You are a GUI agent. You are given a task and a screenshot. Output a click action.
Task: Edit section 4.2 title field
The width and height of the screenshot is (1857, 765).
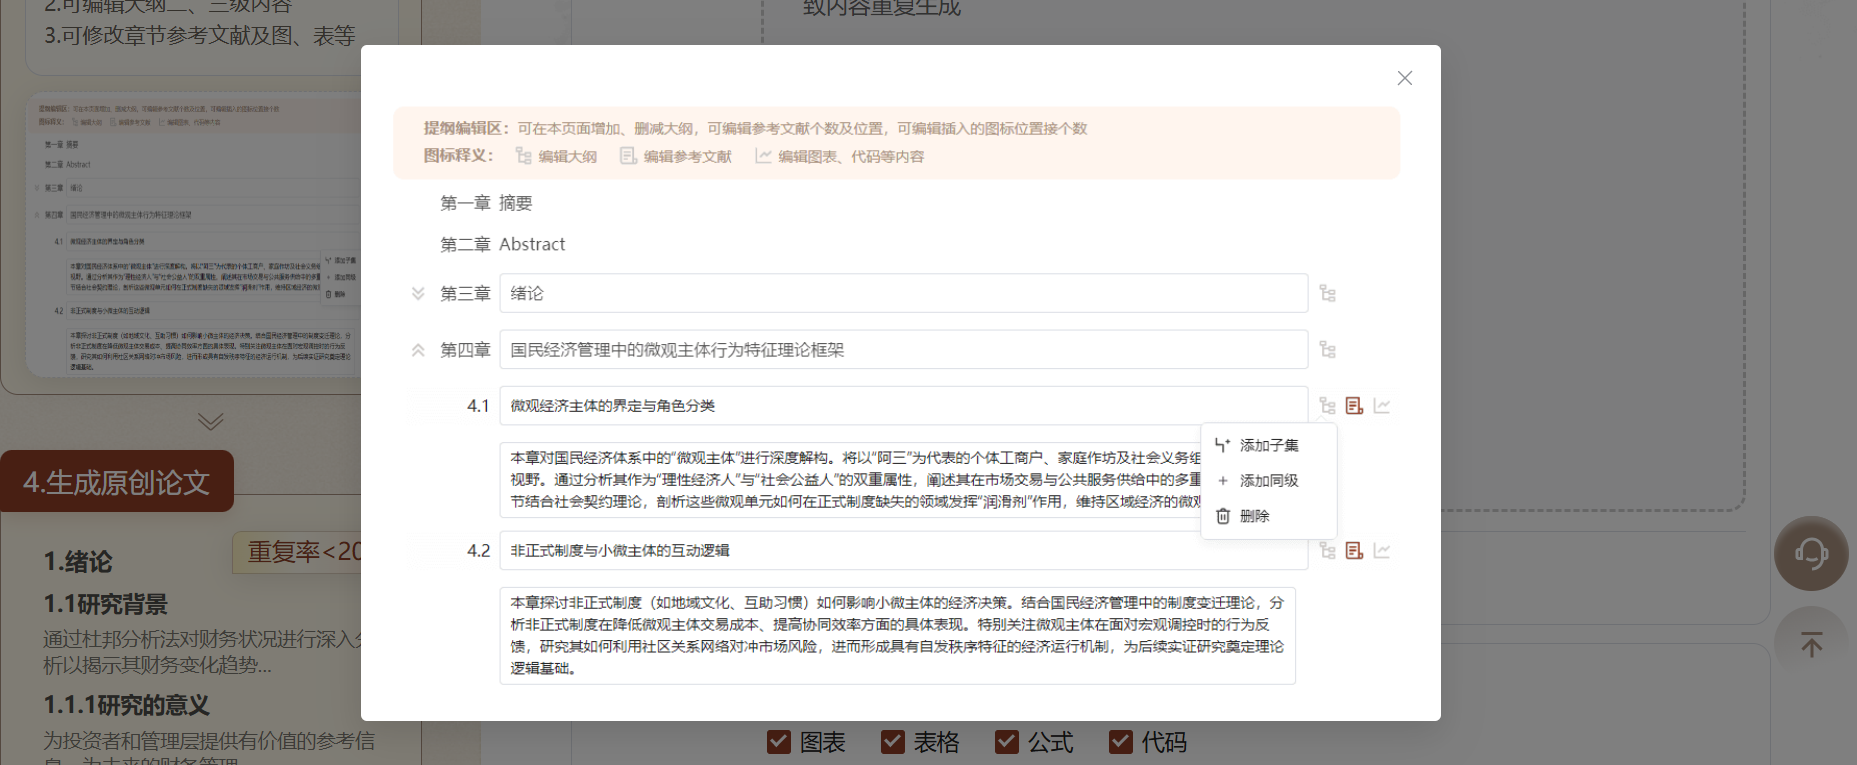tap(903, 550)
